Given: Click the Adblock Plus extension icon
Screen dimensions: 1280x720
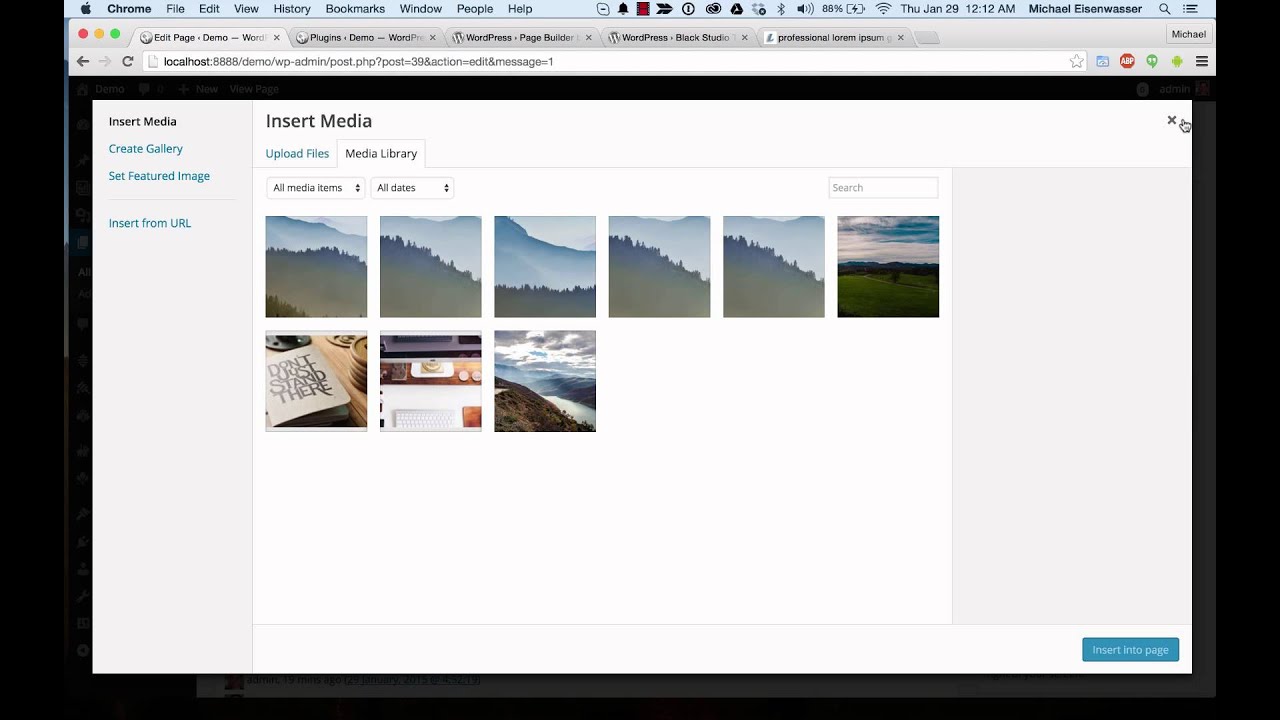Looking at the screenshot, I should click(x=1127, y=61).
